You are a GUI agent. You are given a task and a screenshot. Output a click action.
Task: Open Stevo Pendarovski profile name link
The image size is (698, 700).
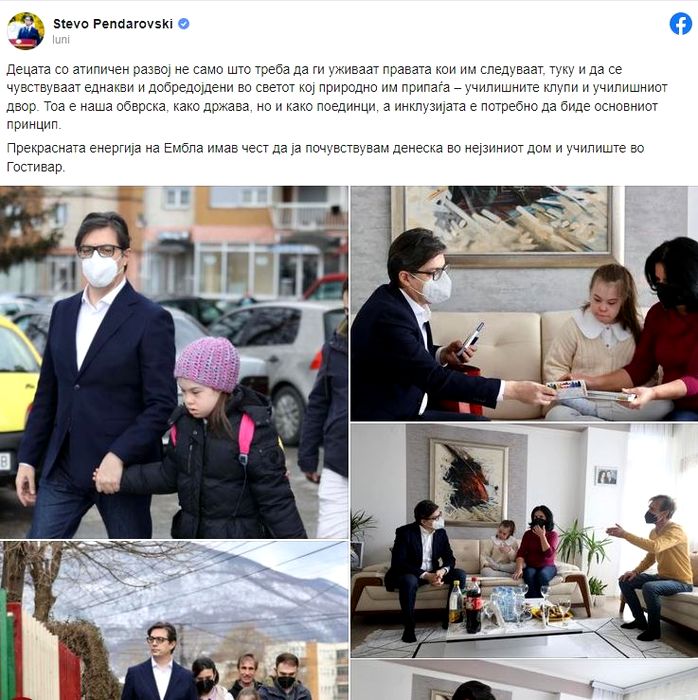(x=113, y=24)
